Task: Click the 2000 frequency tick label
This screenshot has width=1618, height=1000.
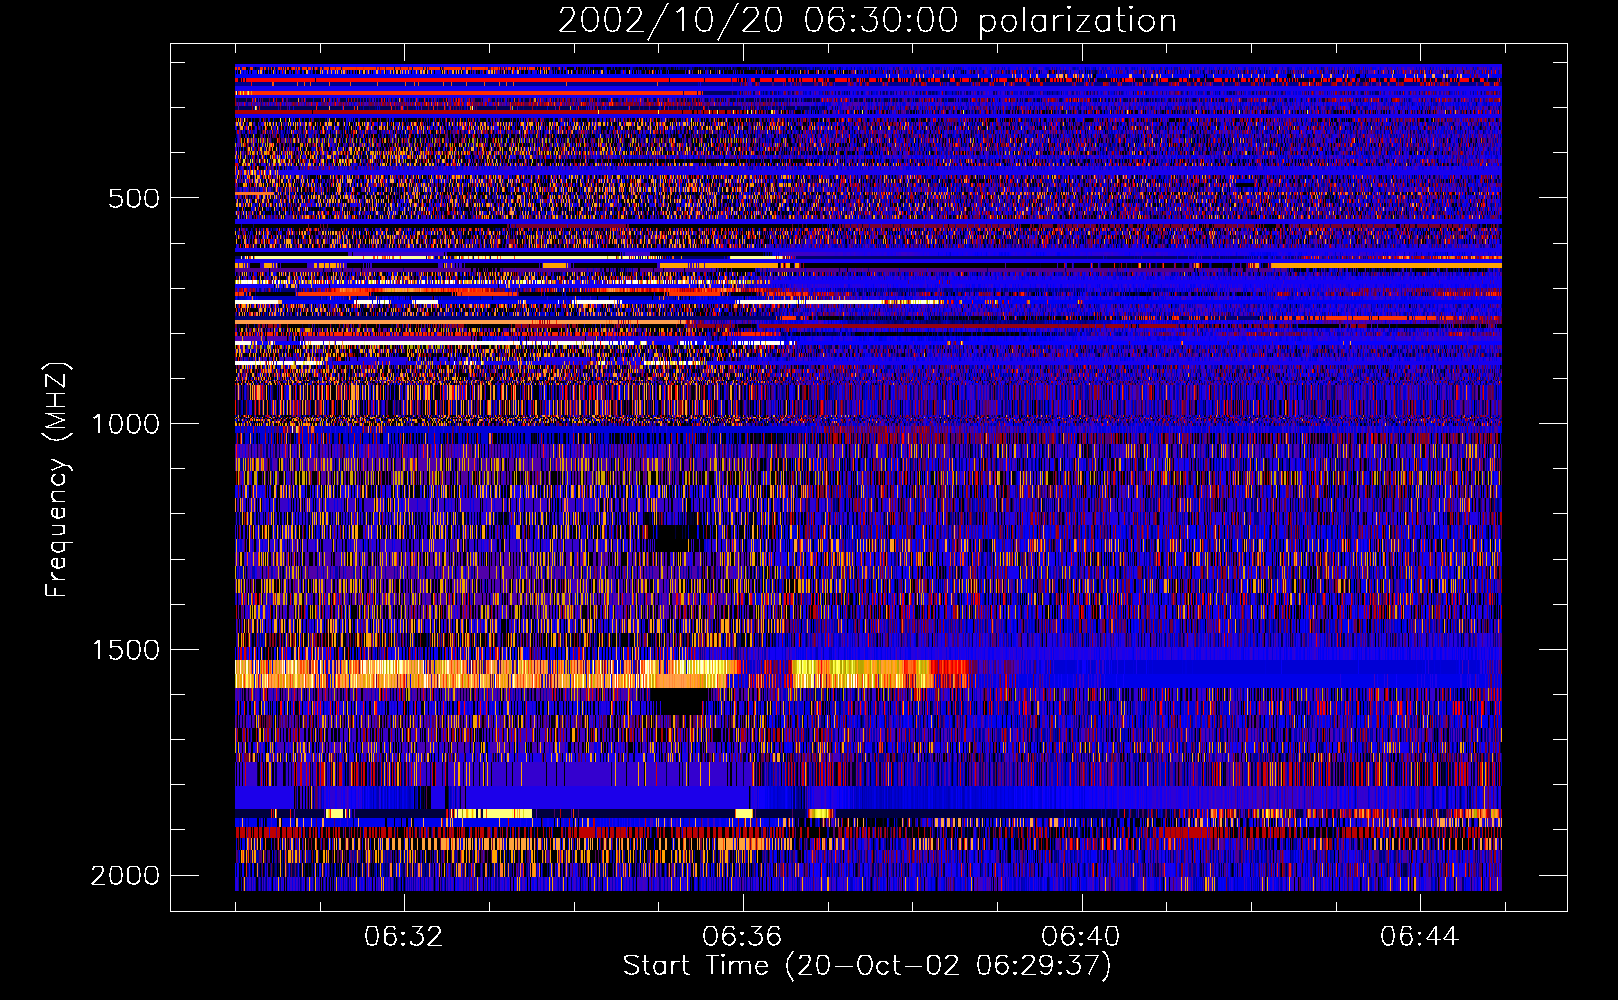Action: coord(125,876)
